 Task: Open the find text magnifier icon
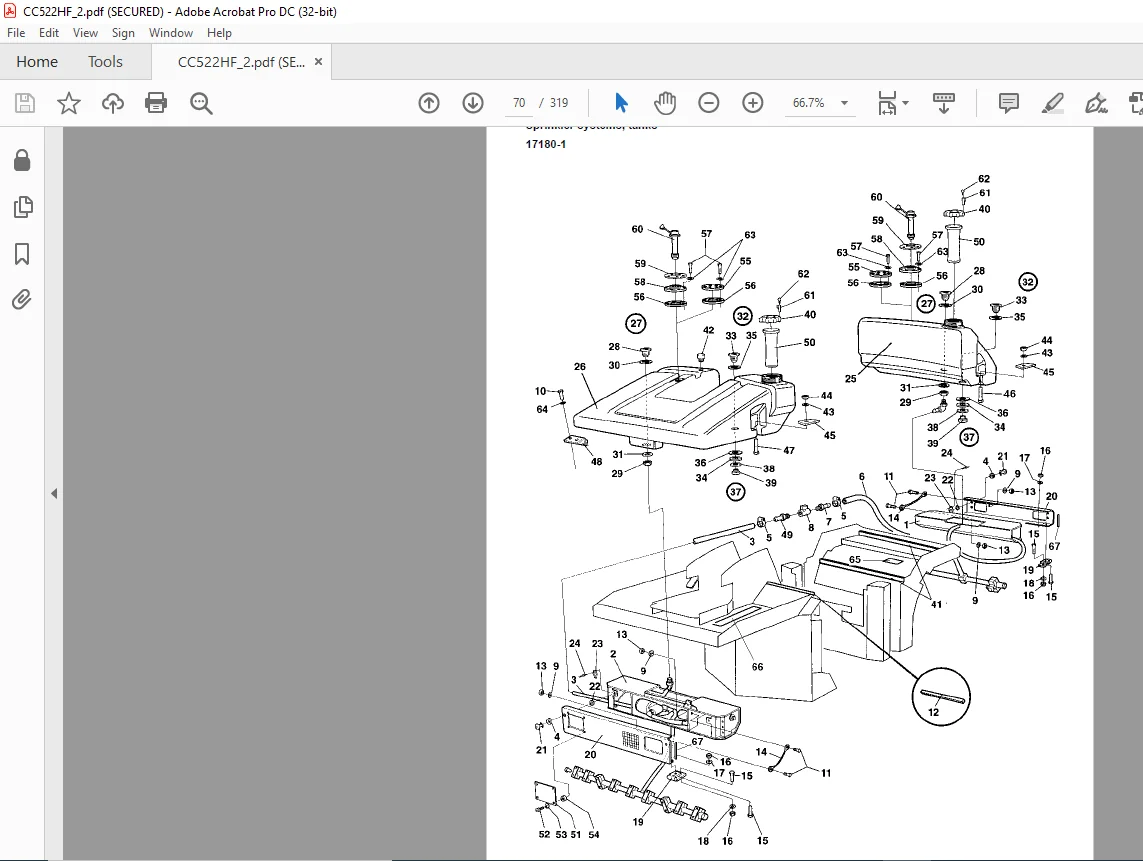click(x=201, y=104)
